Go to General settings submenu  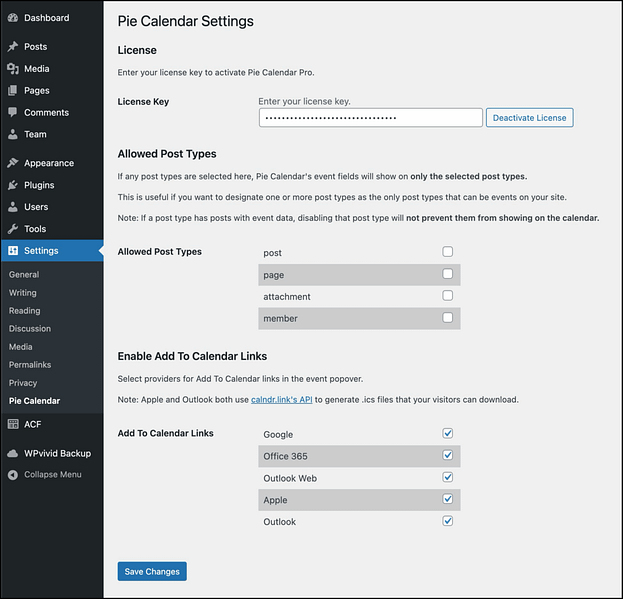[24, 274]
